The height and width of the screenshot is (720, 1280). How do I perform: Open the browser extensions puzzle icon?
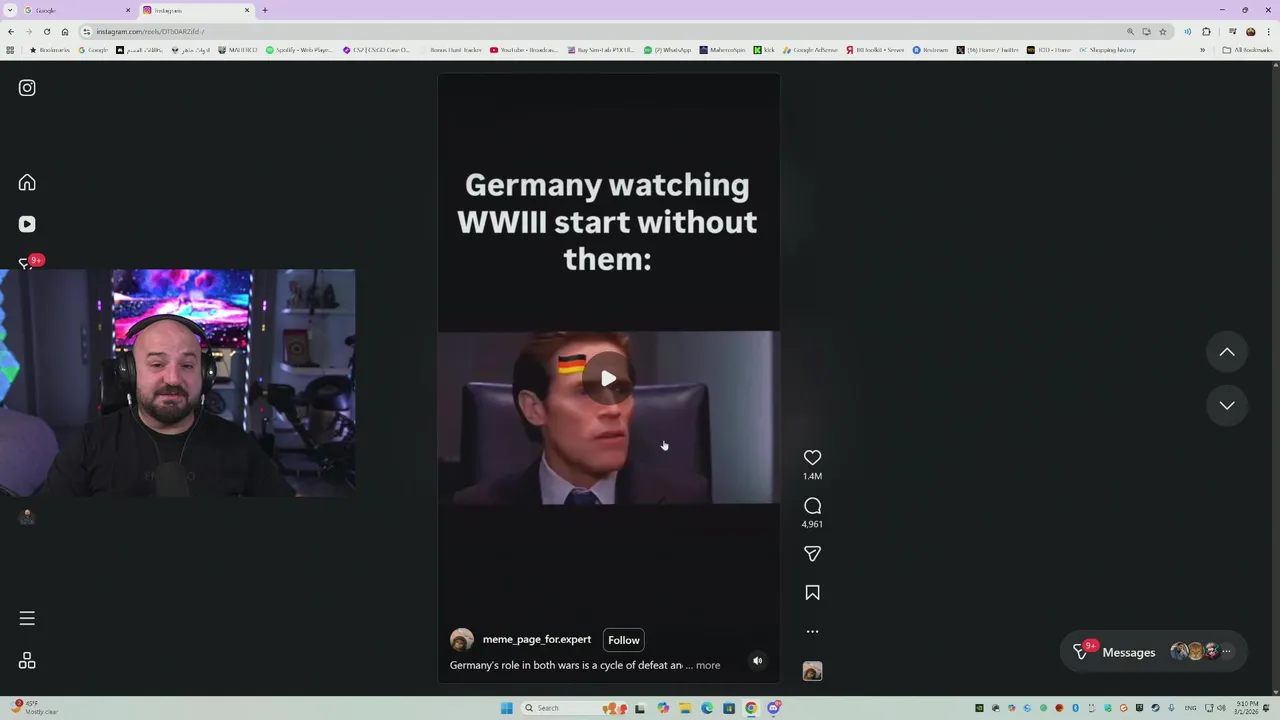tap(1206, 31)
